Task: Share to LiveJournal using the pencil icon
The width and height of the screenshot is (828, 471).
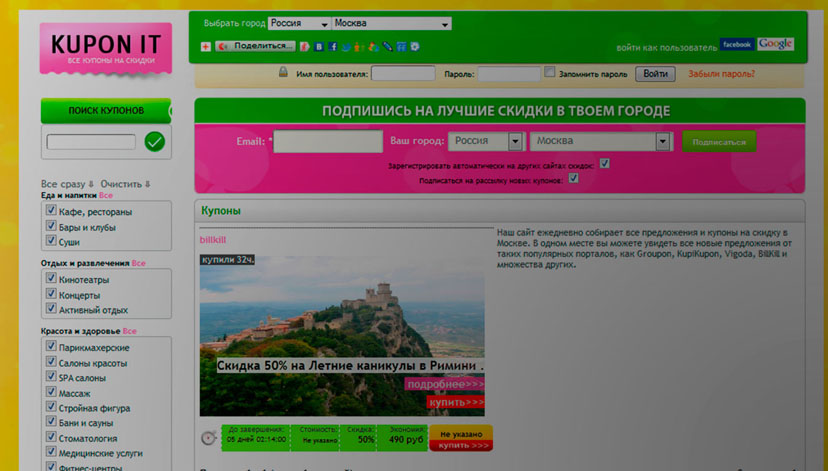Action: tap(388, 46)
